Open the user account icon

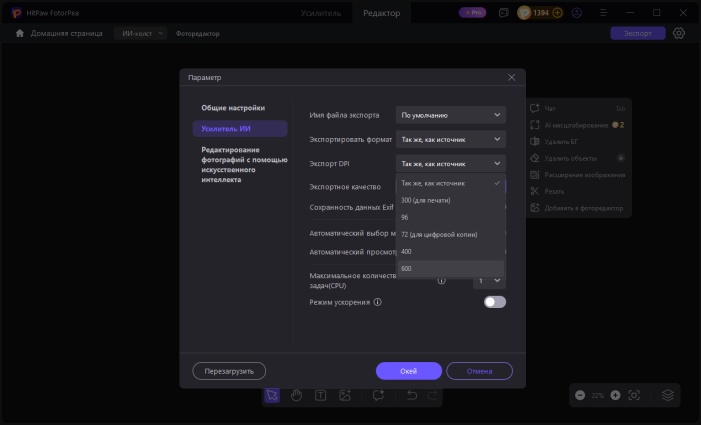click(x=577, y=13)
